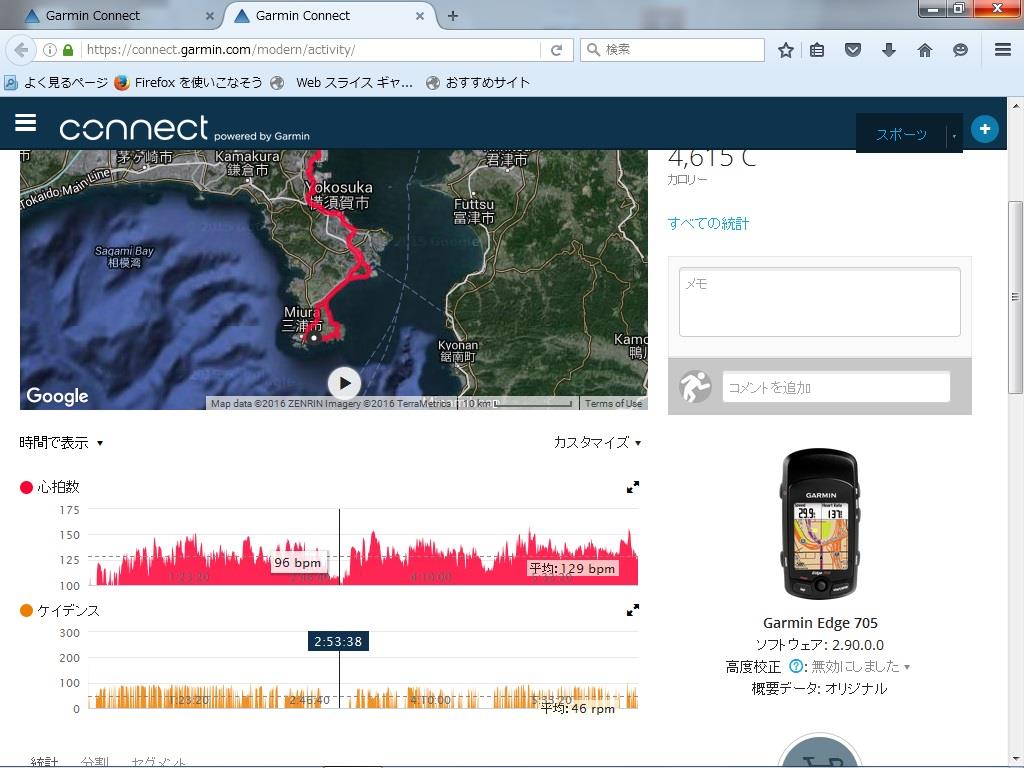Close the active Garmin Connect tab
The image size is (1024, 768).
coord(420,16)
